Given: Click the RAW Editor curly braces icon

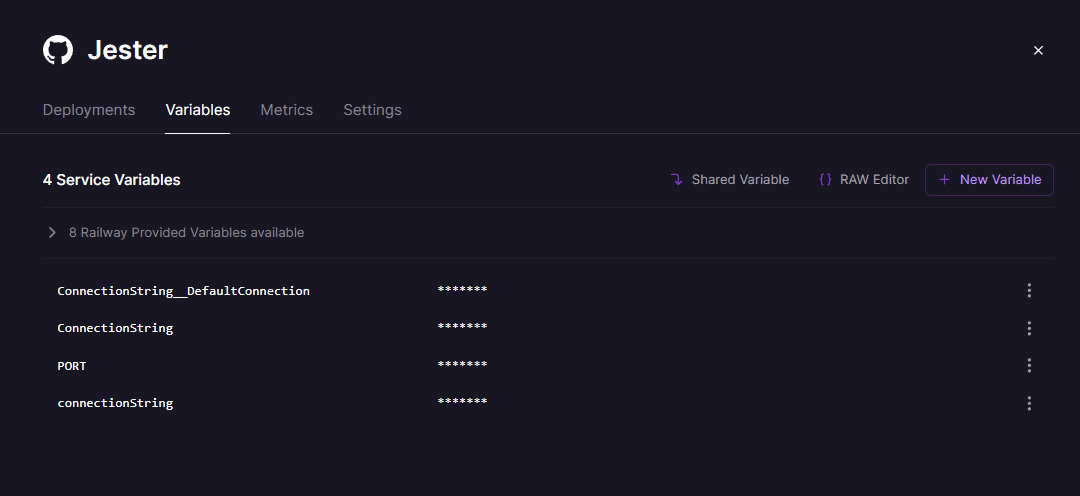Looking at the screenshot, I should [825, 180].
